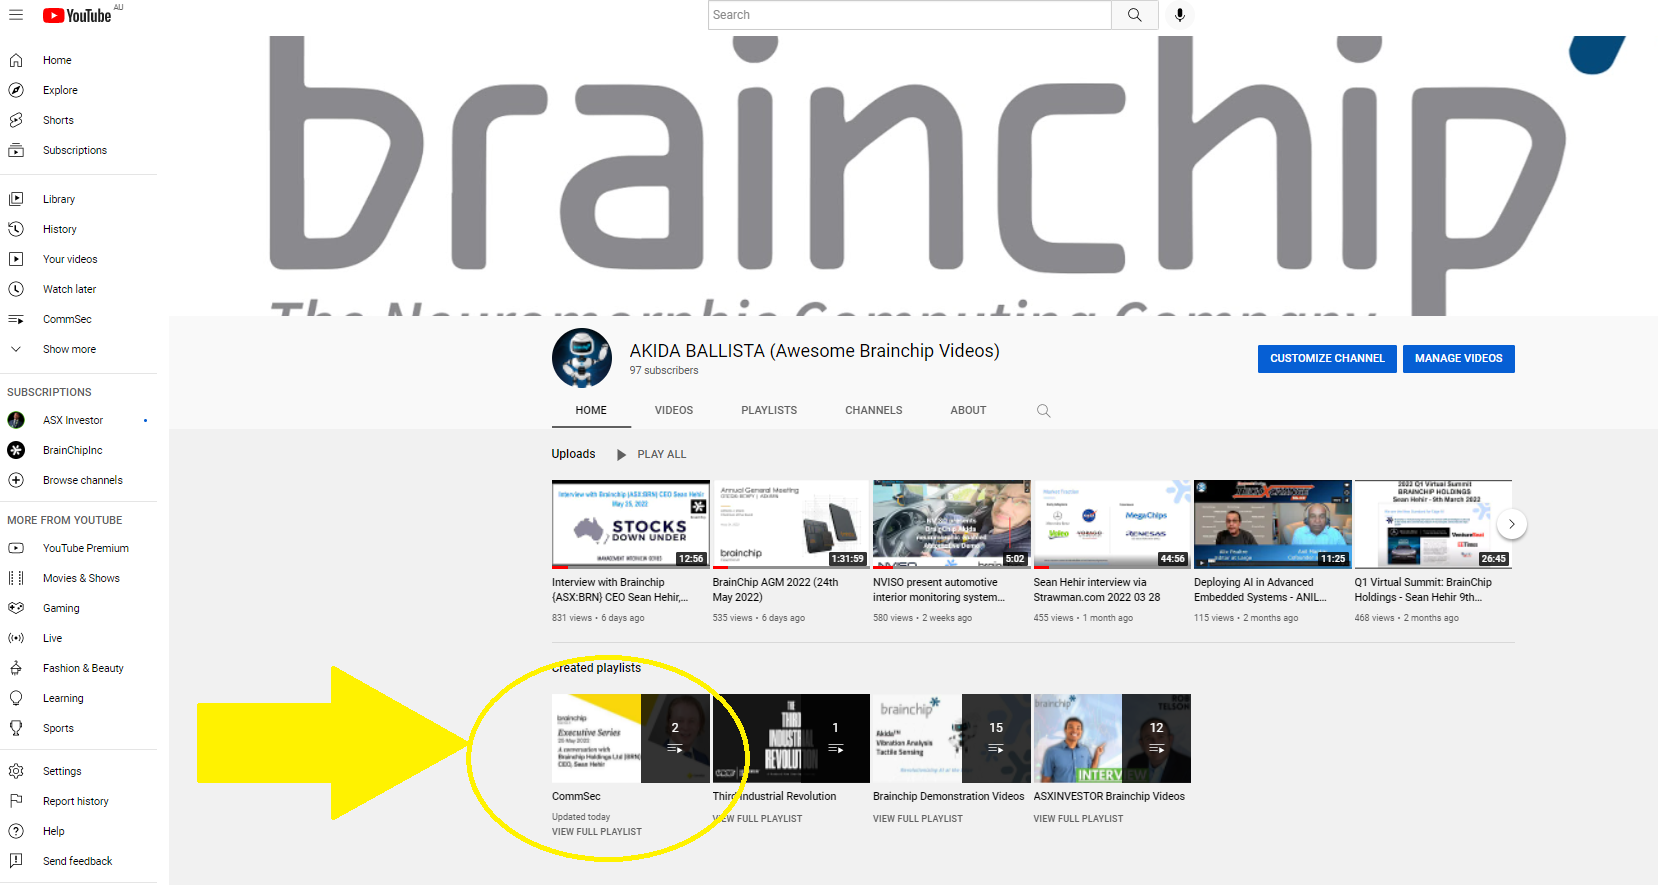
Task: Click the Movies & Shows icon
Action: (x=16, y=578)
